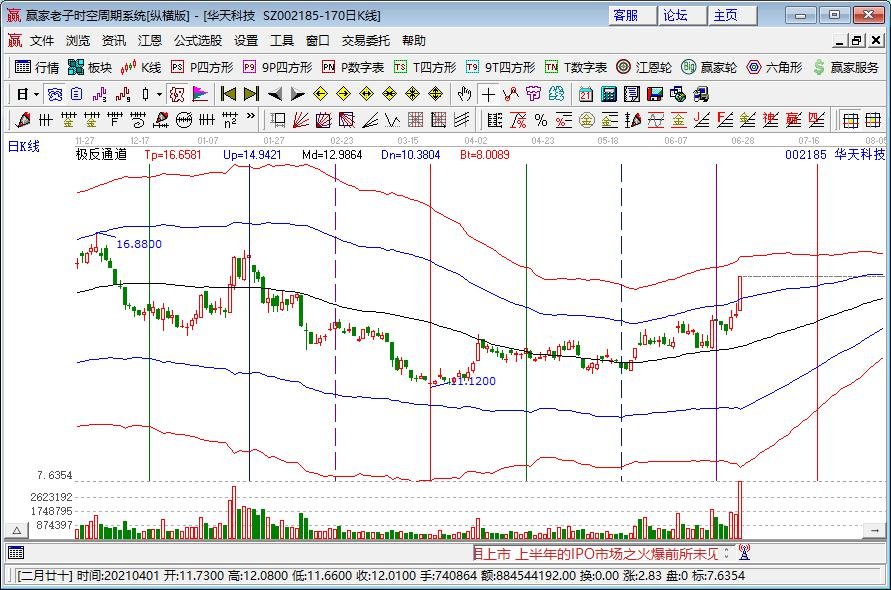
Task: Click the telephone icon in toolbar
Action: 55,94
